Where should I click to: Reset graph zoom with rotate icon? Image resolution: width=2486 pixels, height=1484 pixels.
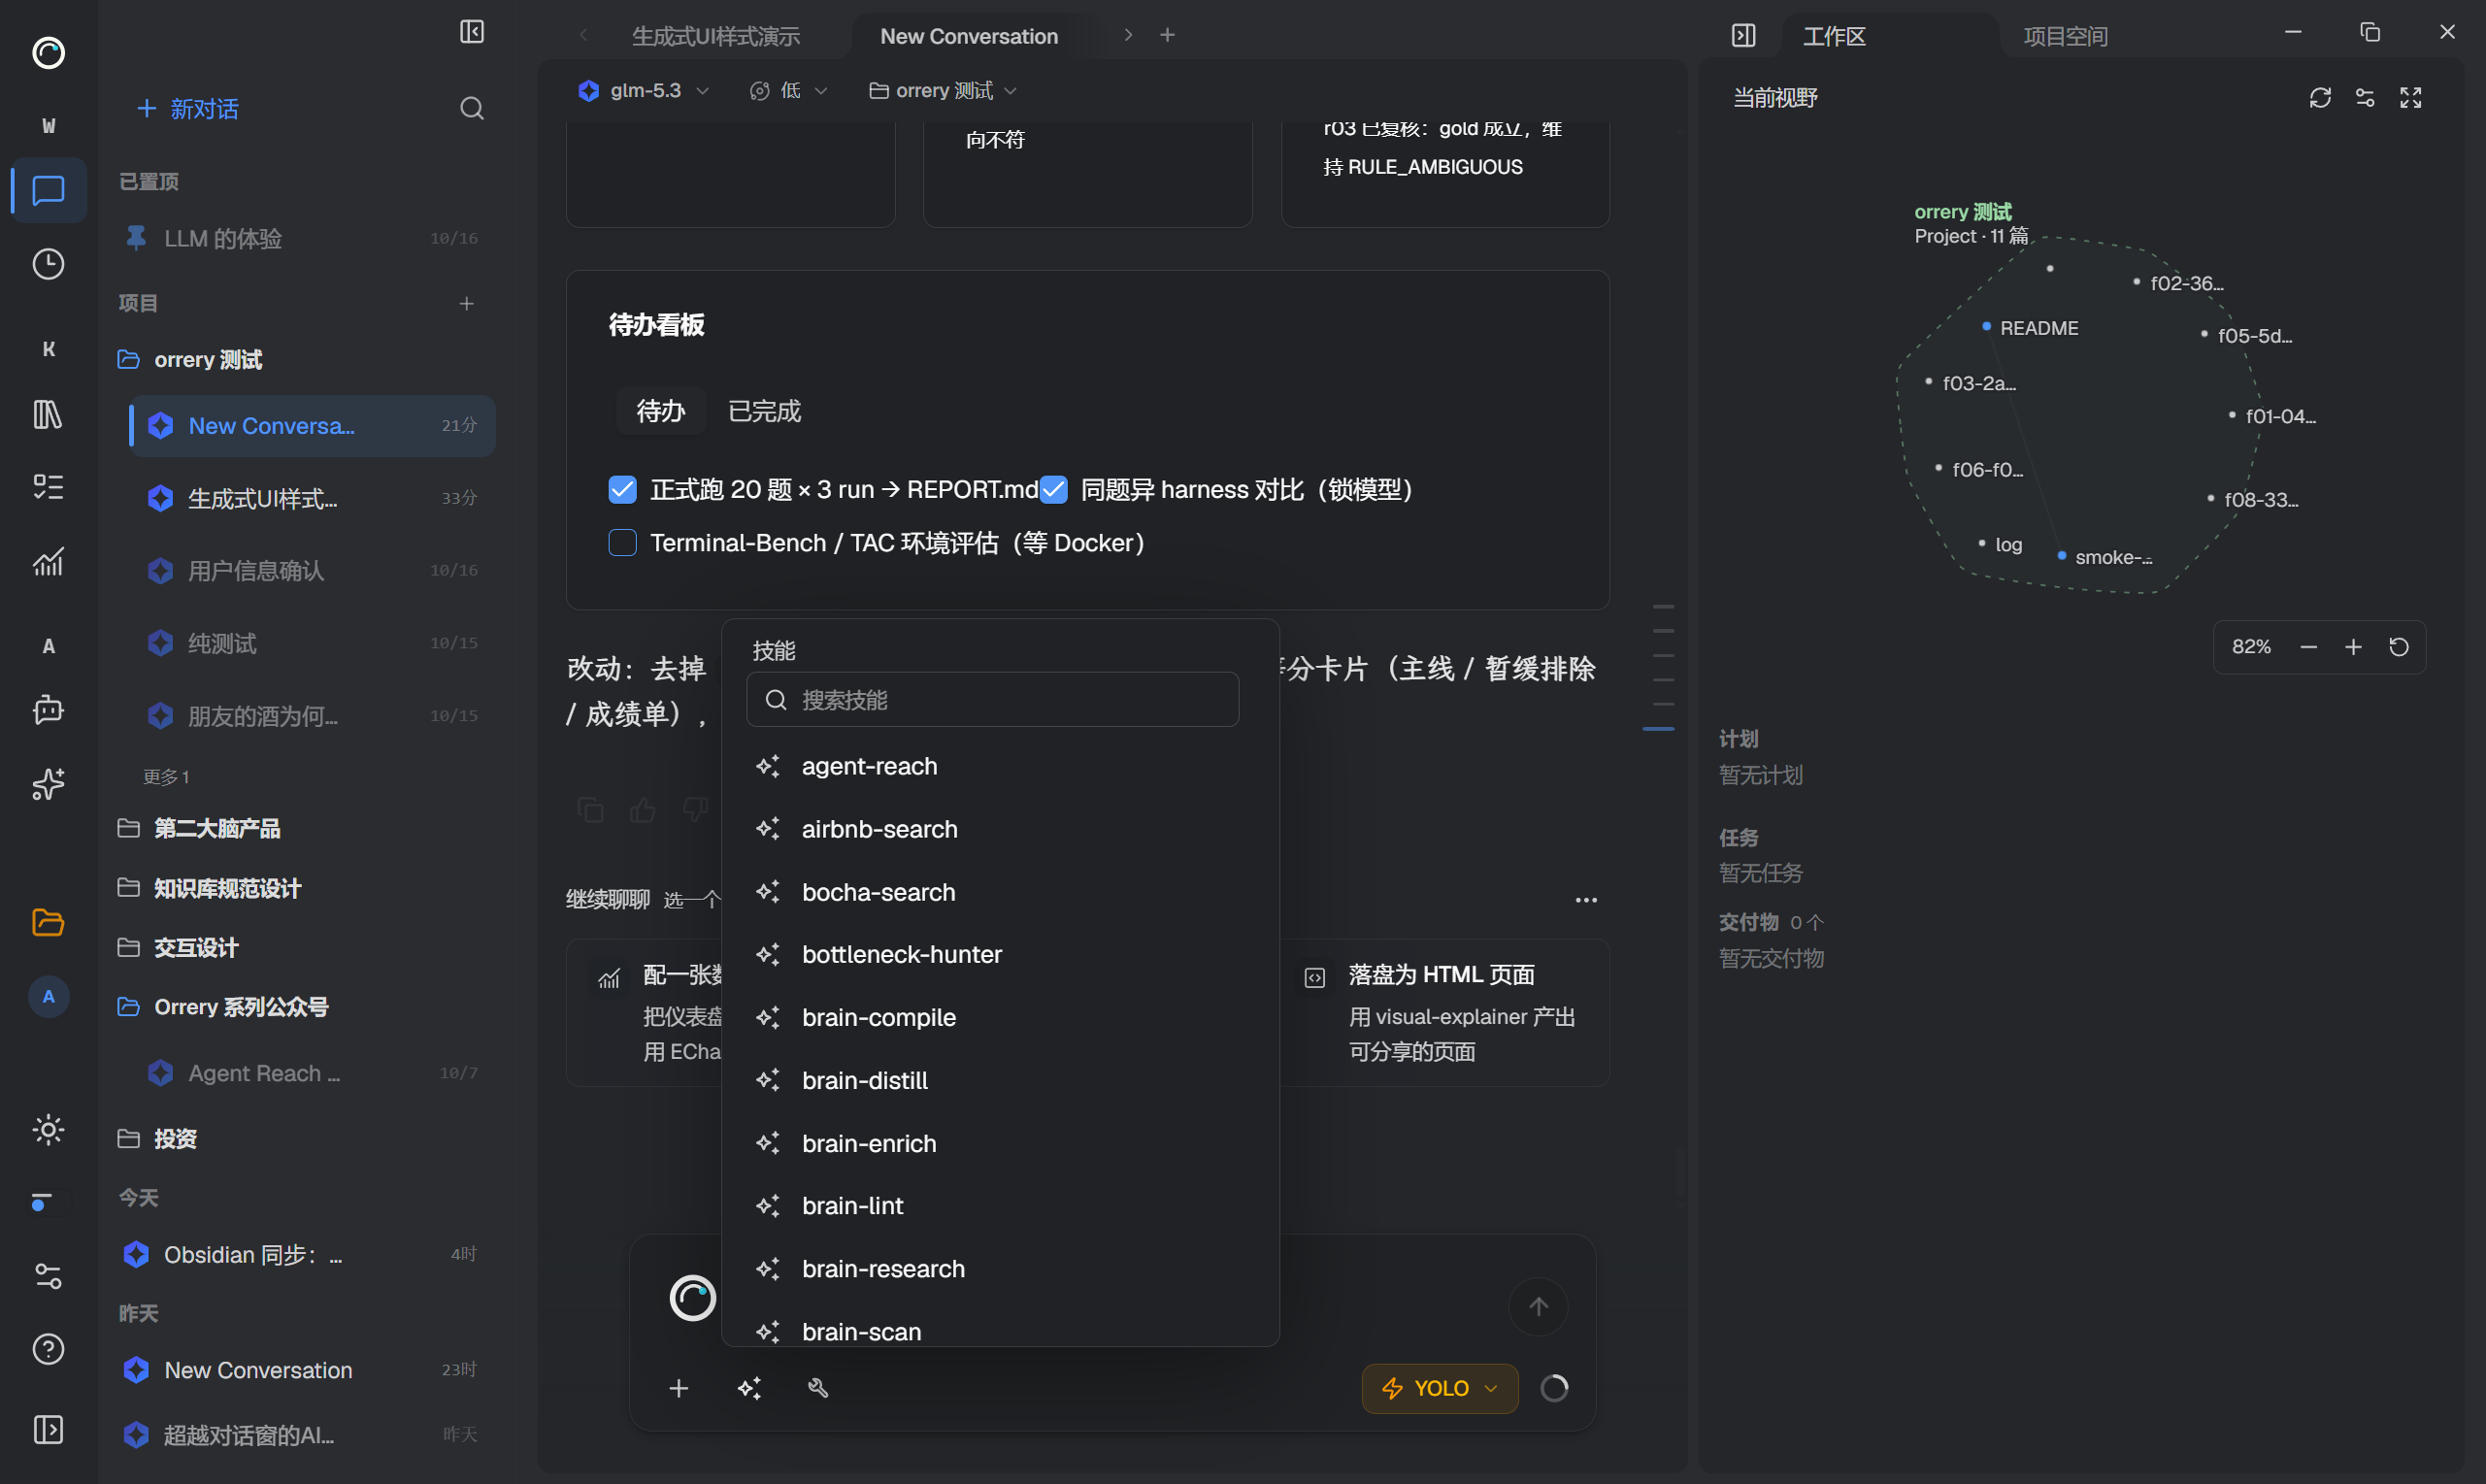pyautogui.click(x=2399, y=647)
